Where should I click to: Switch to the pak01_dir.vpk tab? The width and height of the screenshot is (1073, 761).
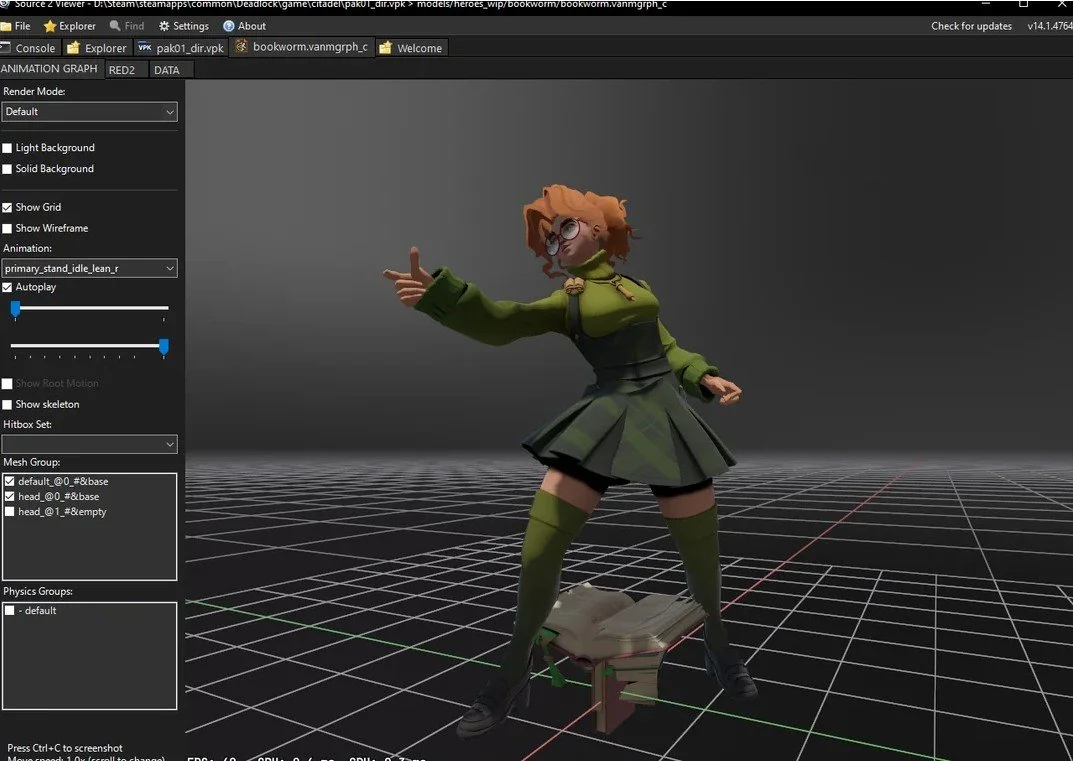click(x=181, y=48)
